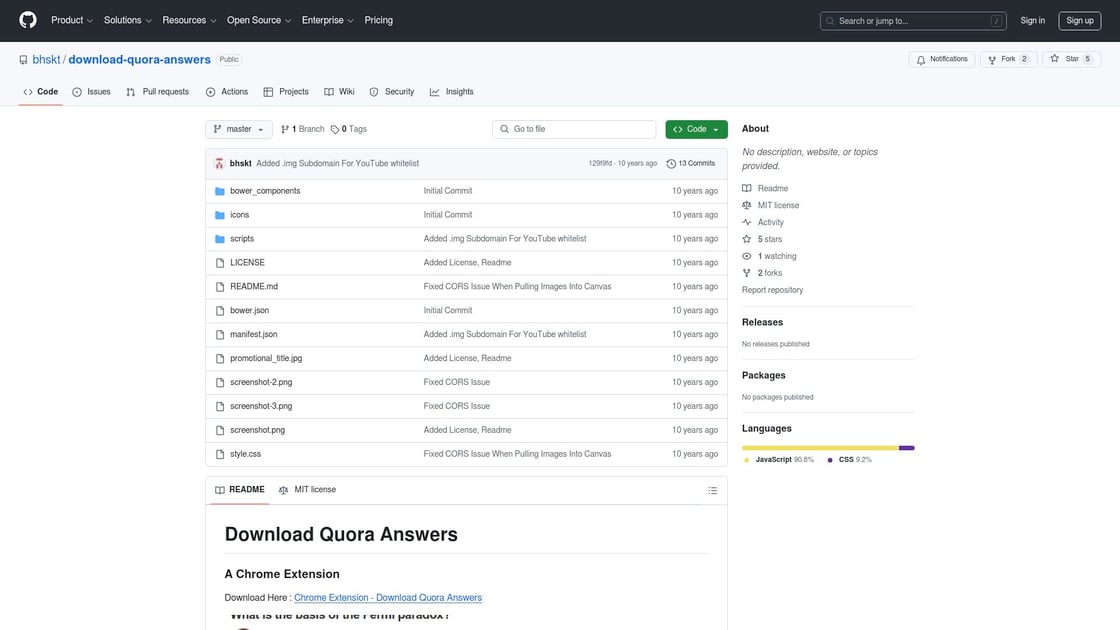Open the bhskt owner profile link
Viewport: 1120px width, 630px height.
coord(46,59)
